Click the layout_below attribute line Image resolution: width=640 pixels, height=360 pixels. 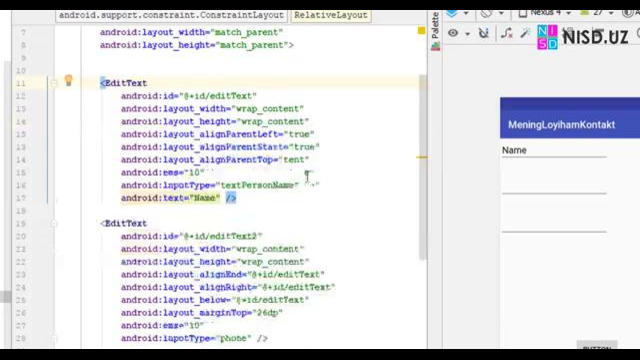point(215,300)
